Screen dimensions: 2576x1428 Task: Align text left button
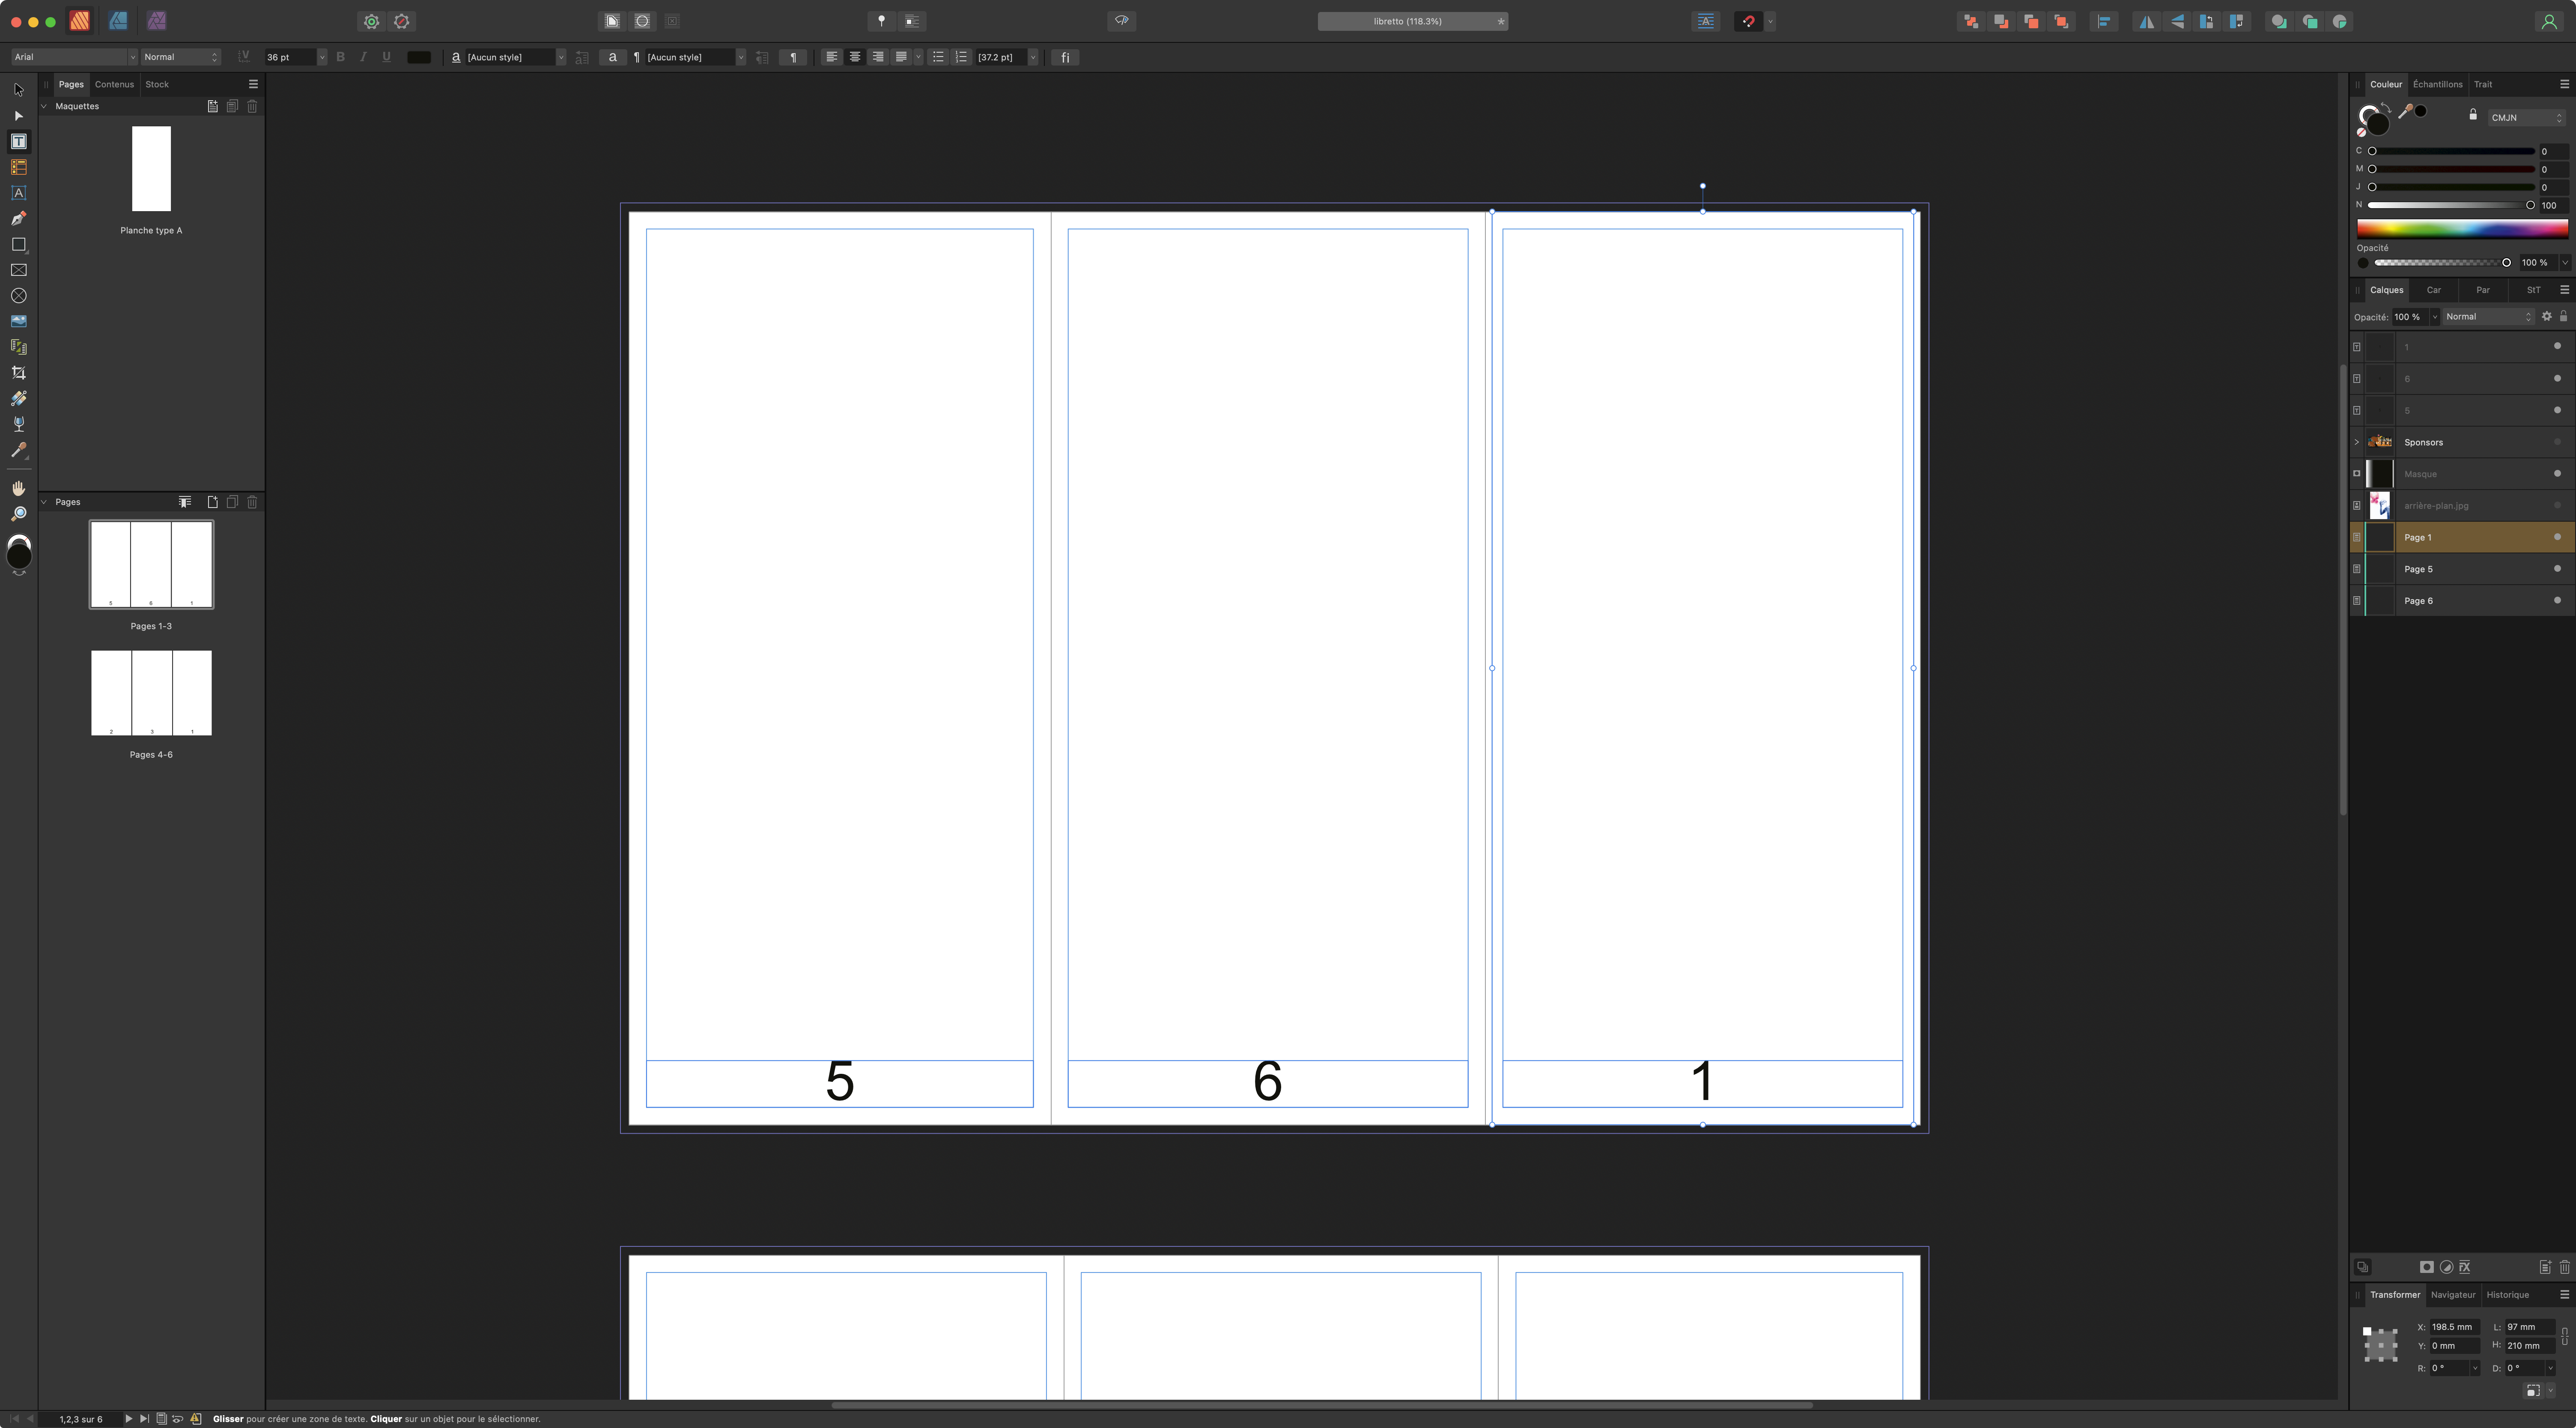point(831,57)
